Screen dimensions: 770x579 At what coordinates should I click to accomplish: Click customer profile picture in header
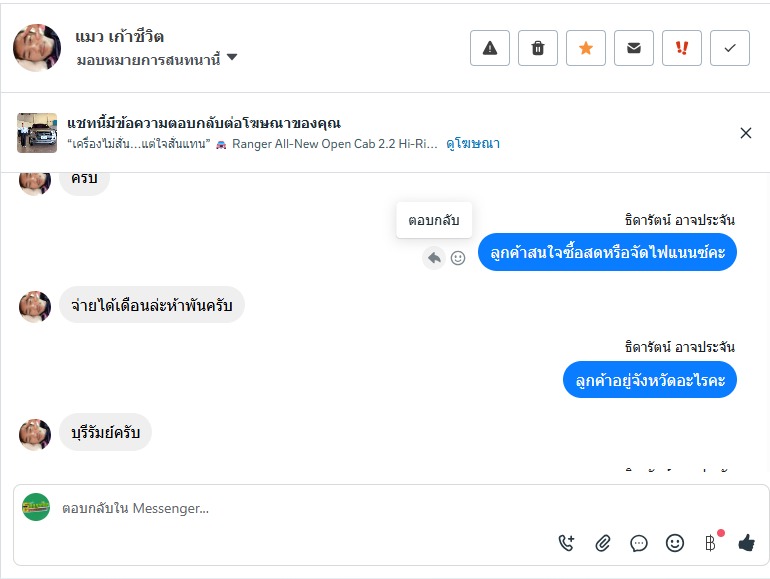click(37, 48)
